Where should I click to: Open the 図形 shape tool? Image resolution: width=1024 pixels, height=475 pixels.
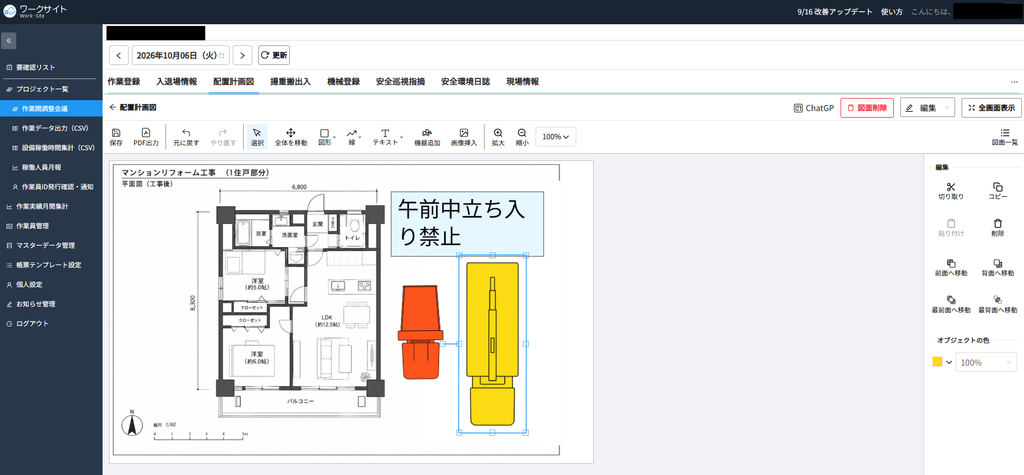point(325,137)
